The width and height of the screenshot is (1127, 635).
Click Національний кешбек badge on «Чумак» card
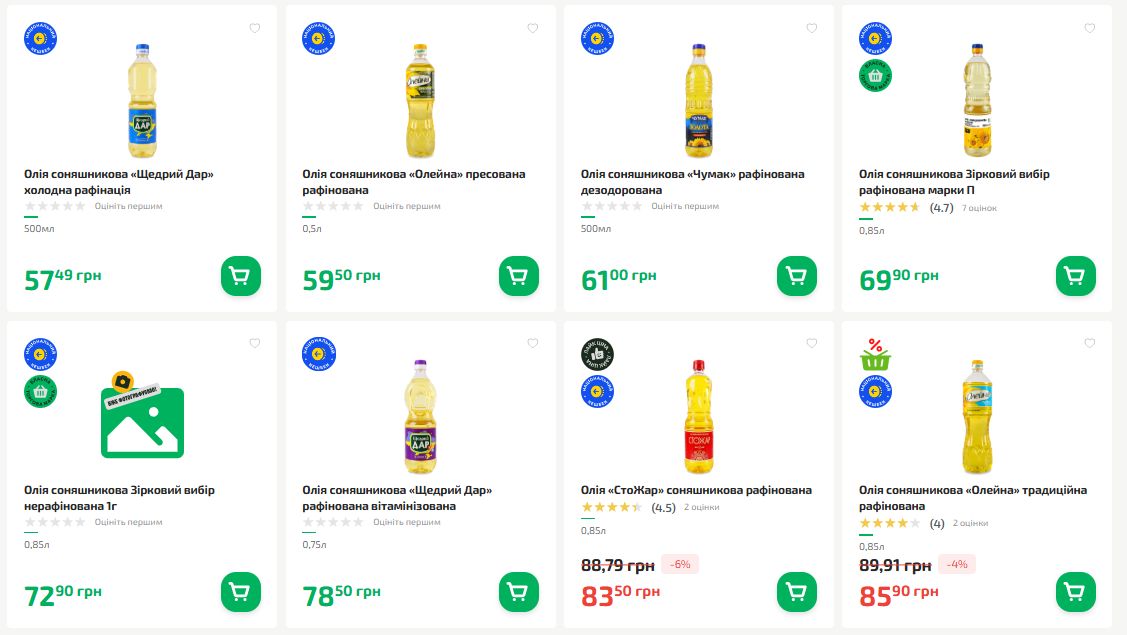coord(597,39)
